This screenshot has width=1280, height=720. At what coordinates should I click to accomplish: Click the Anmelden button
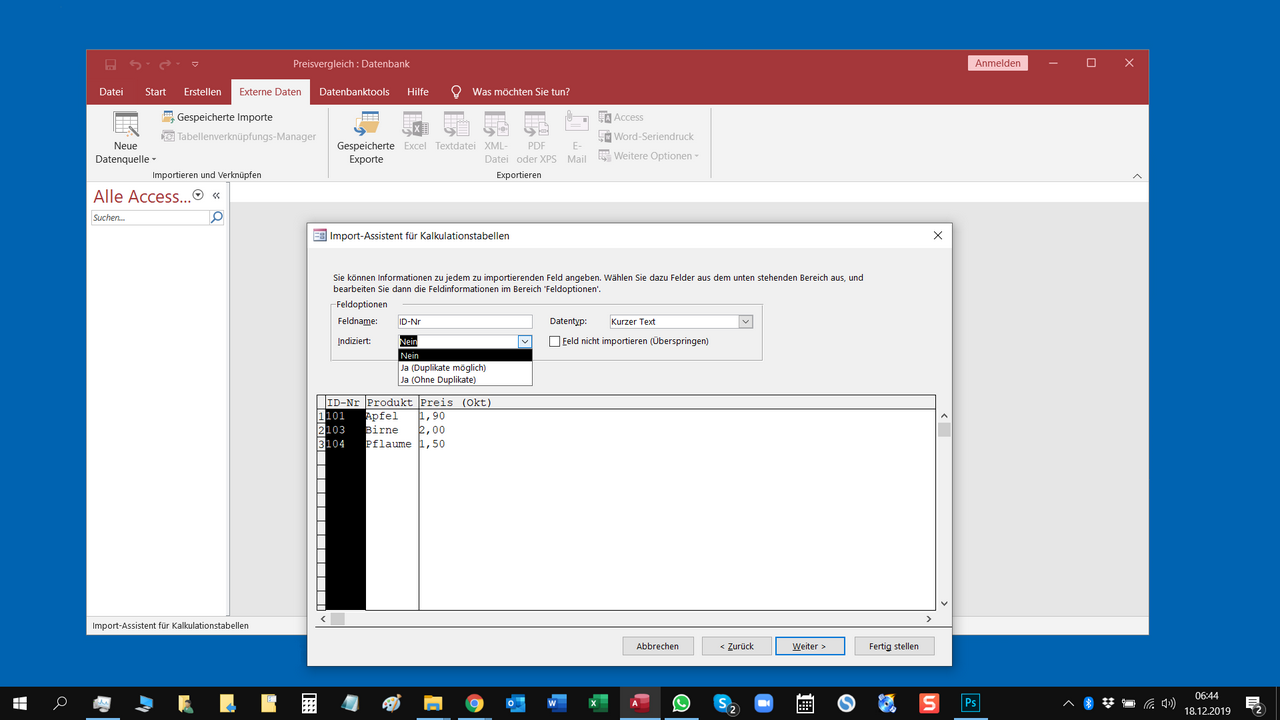[x=997, y=63]
